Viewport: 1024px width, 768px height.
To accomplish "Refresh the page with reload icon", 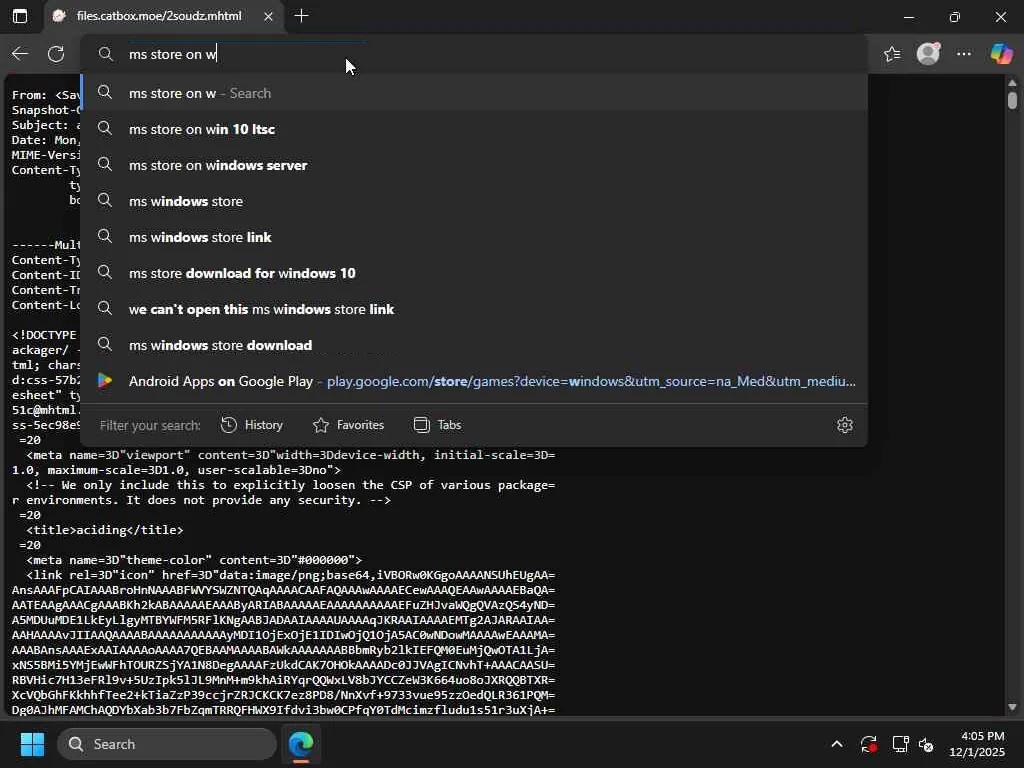I will (56, 54).
